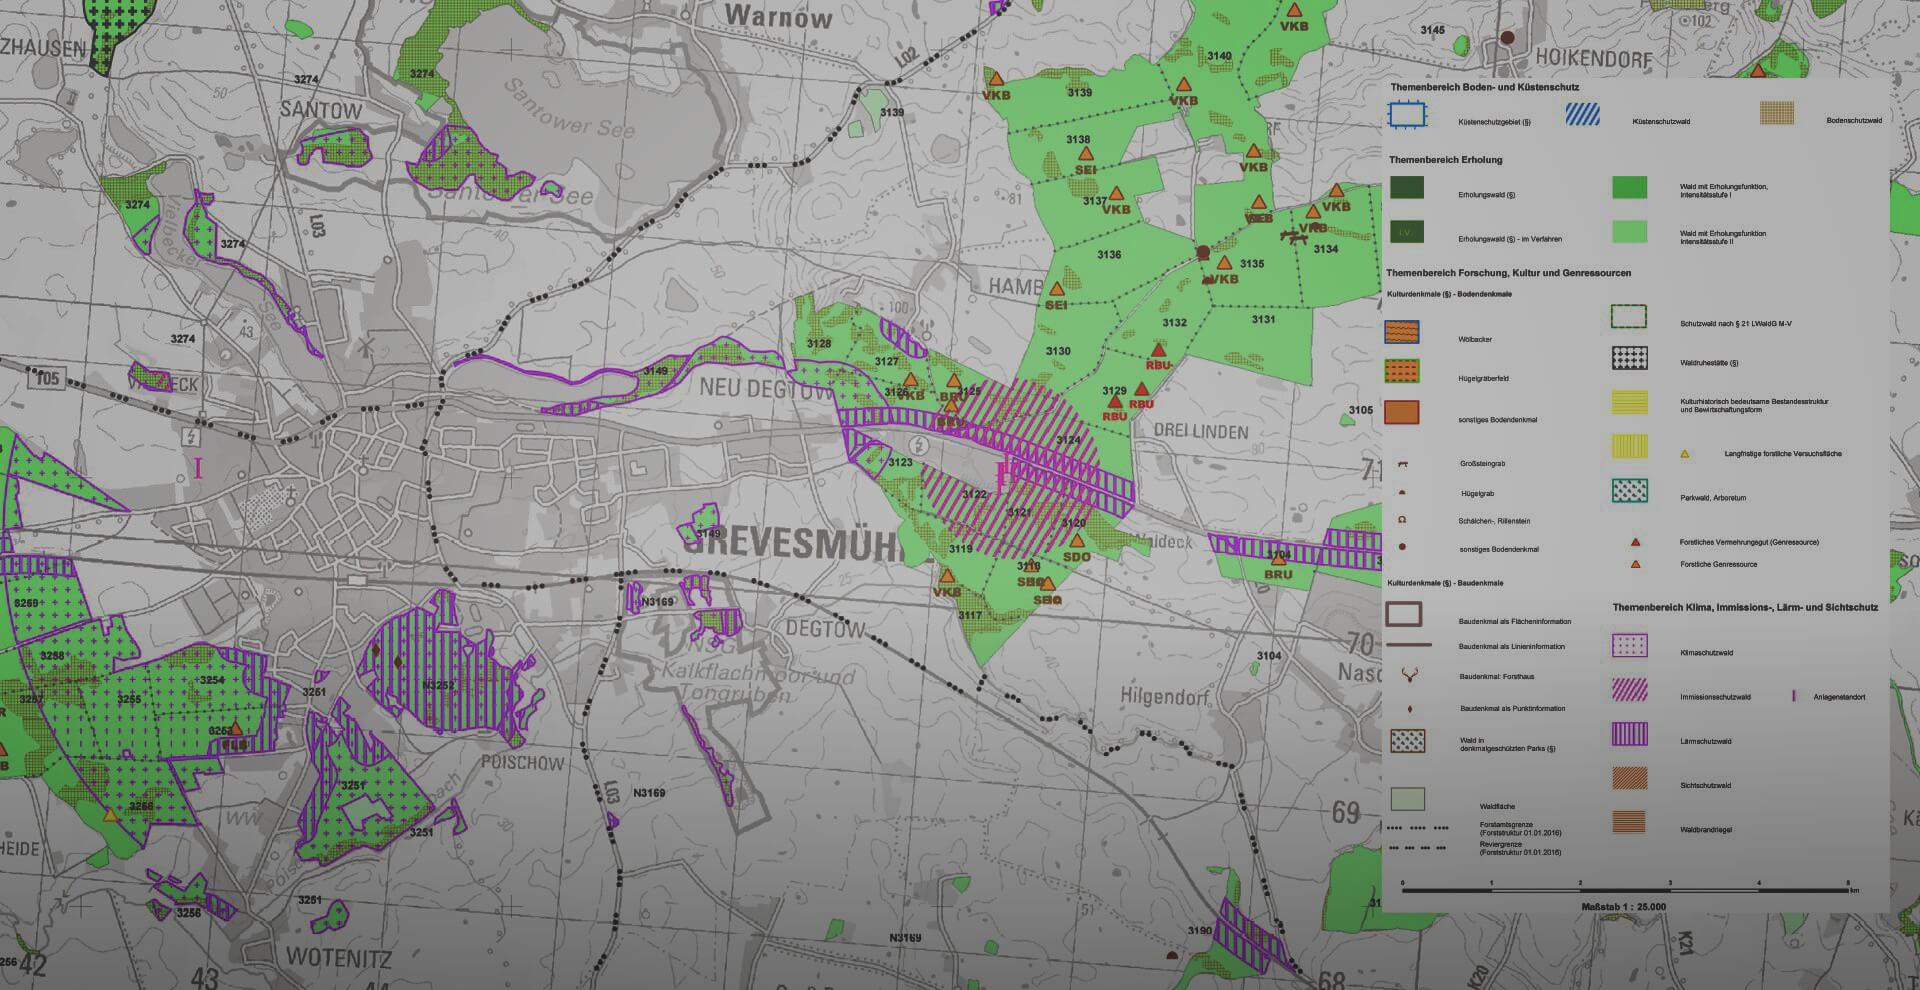
Task: Pick the Intensitätsstufe II light green swatch
Action: 1629,232
